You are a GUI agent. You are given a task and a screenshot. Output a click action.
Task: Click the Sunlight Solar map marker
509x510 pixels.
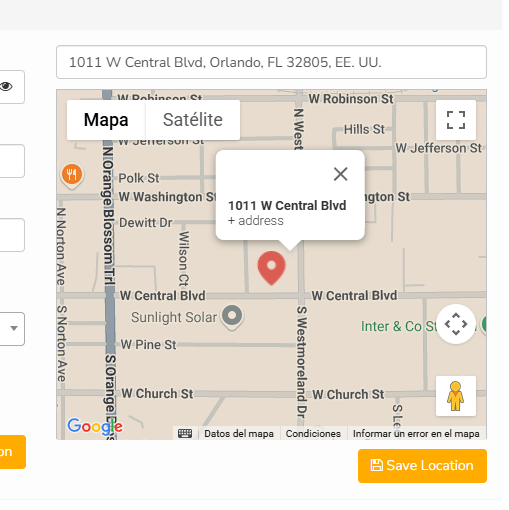coord(232,317)
